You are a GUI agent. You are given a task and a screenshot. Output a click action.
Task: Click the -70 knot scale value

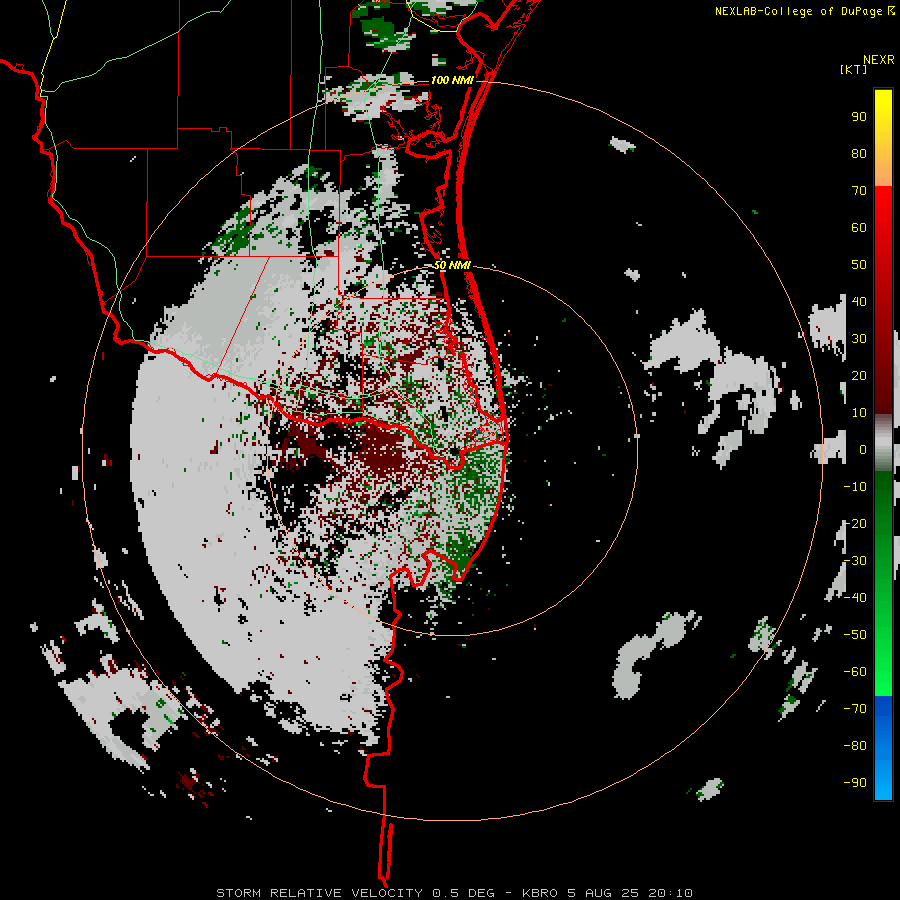coord(855,709)
